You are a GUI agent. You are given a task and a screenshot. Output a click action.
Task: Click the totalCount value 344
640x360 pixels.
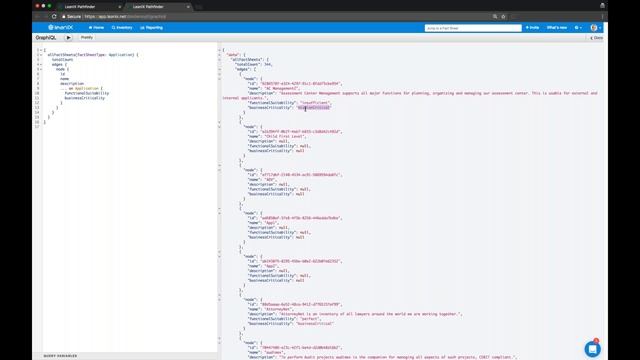coord(268,64)
